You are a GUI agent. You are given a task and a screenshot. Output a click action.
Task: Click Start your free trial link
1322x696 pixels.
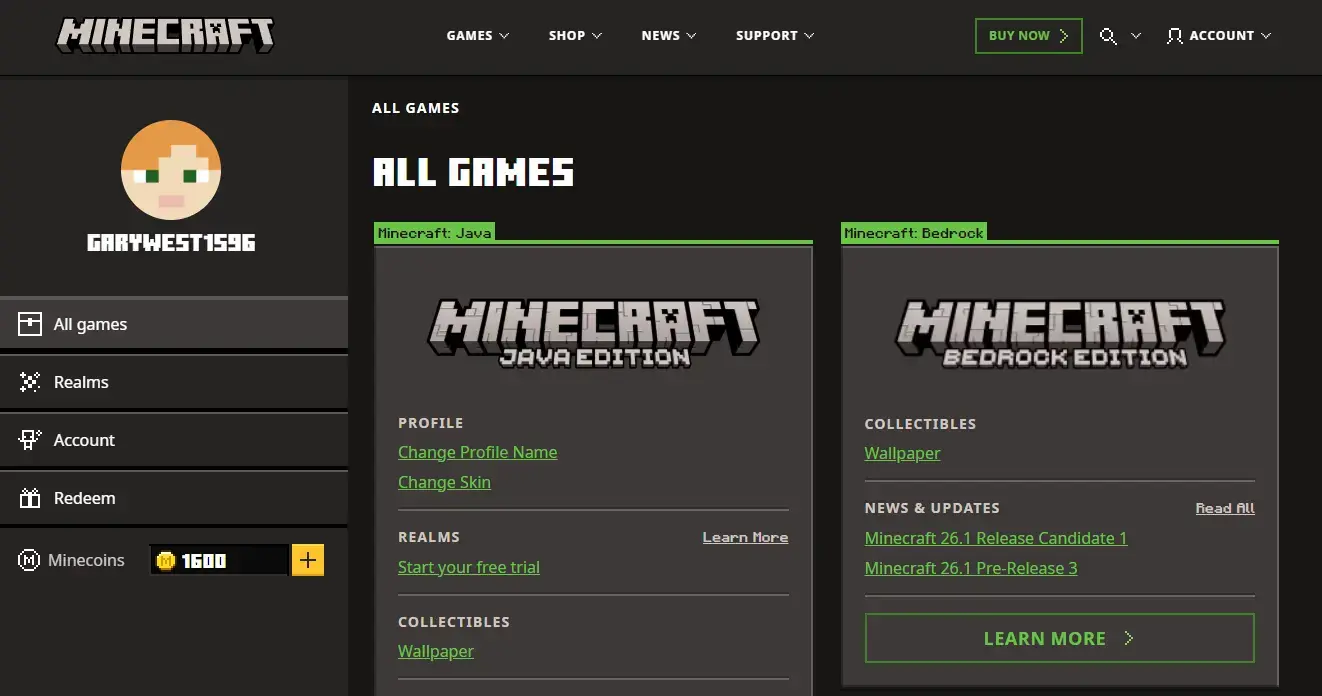point(468,567)
